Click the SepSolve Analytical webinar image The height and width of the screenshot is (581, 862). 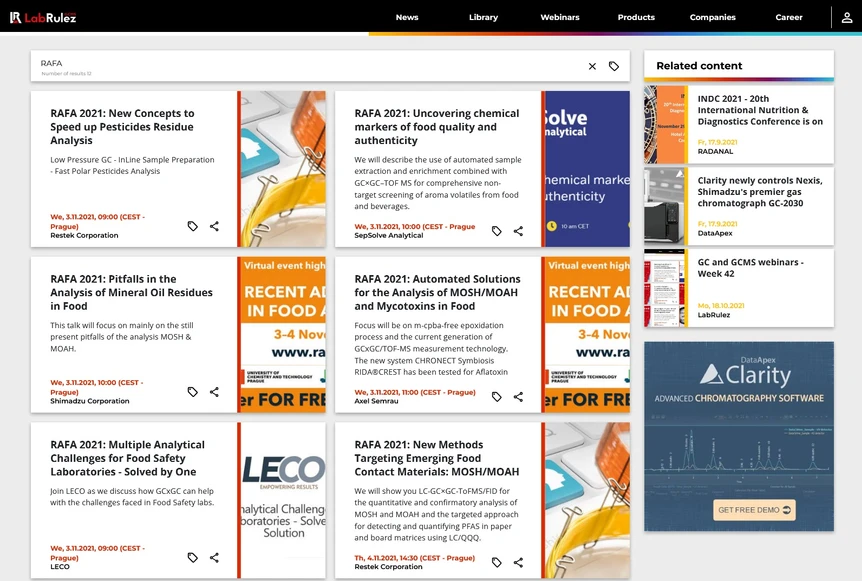(587, 169)
